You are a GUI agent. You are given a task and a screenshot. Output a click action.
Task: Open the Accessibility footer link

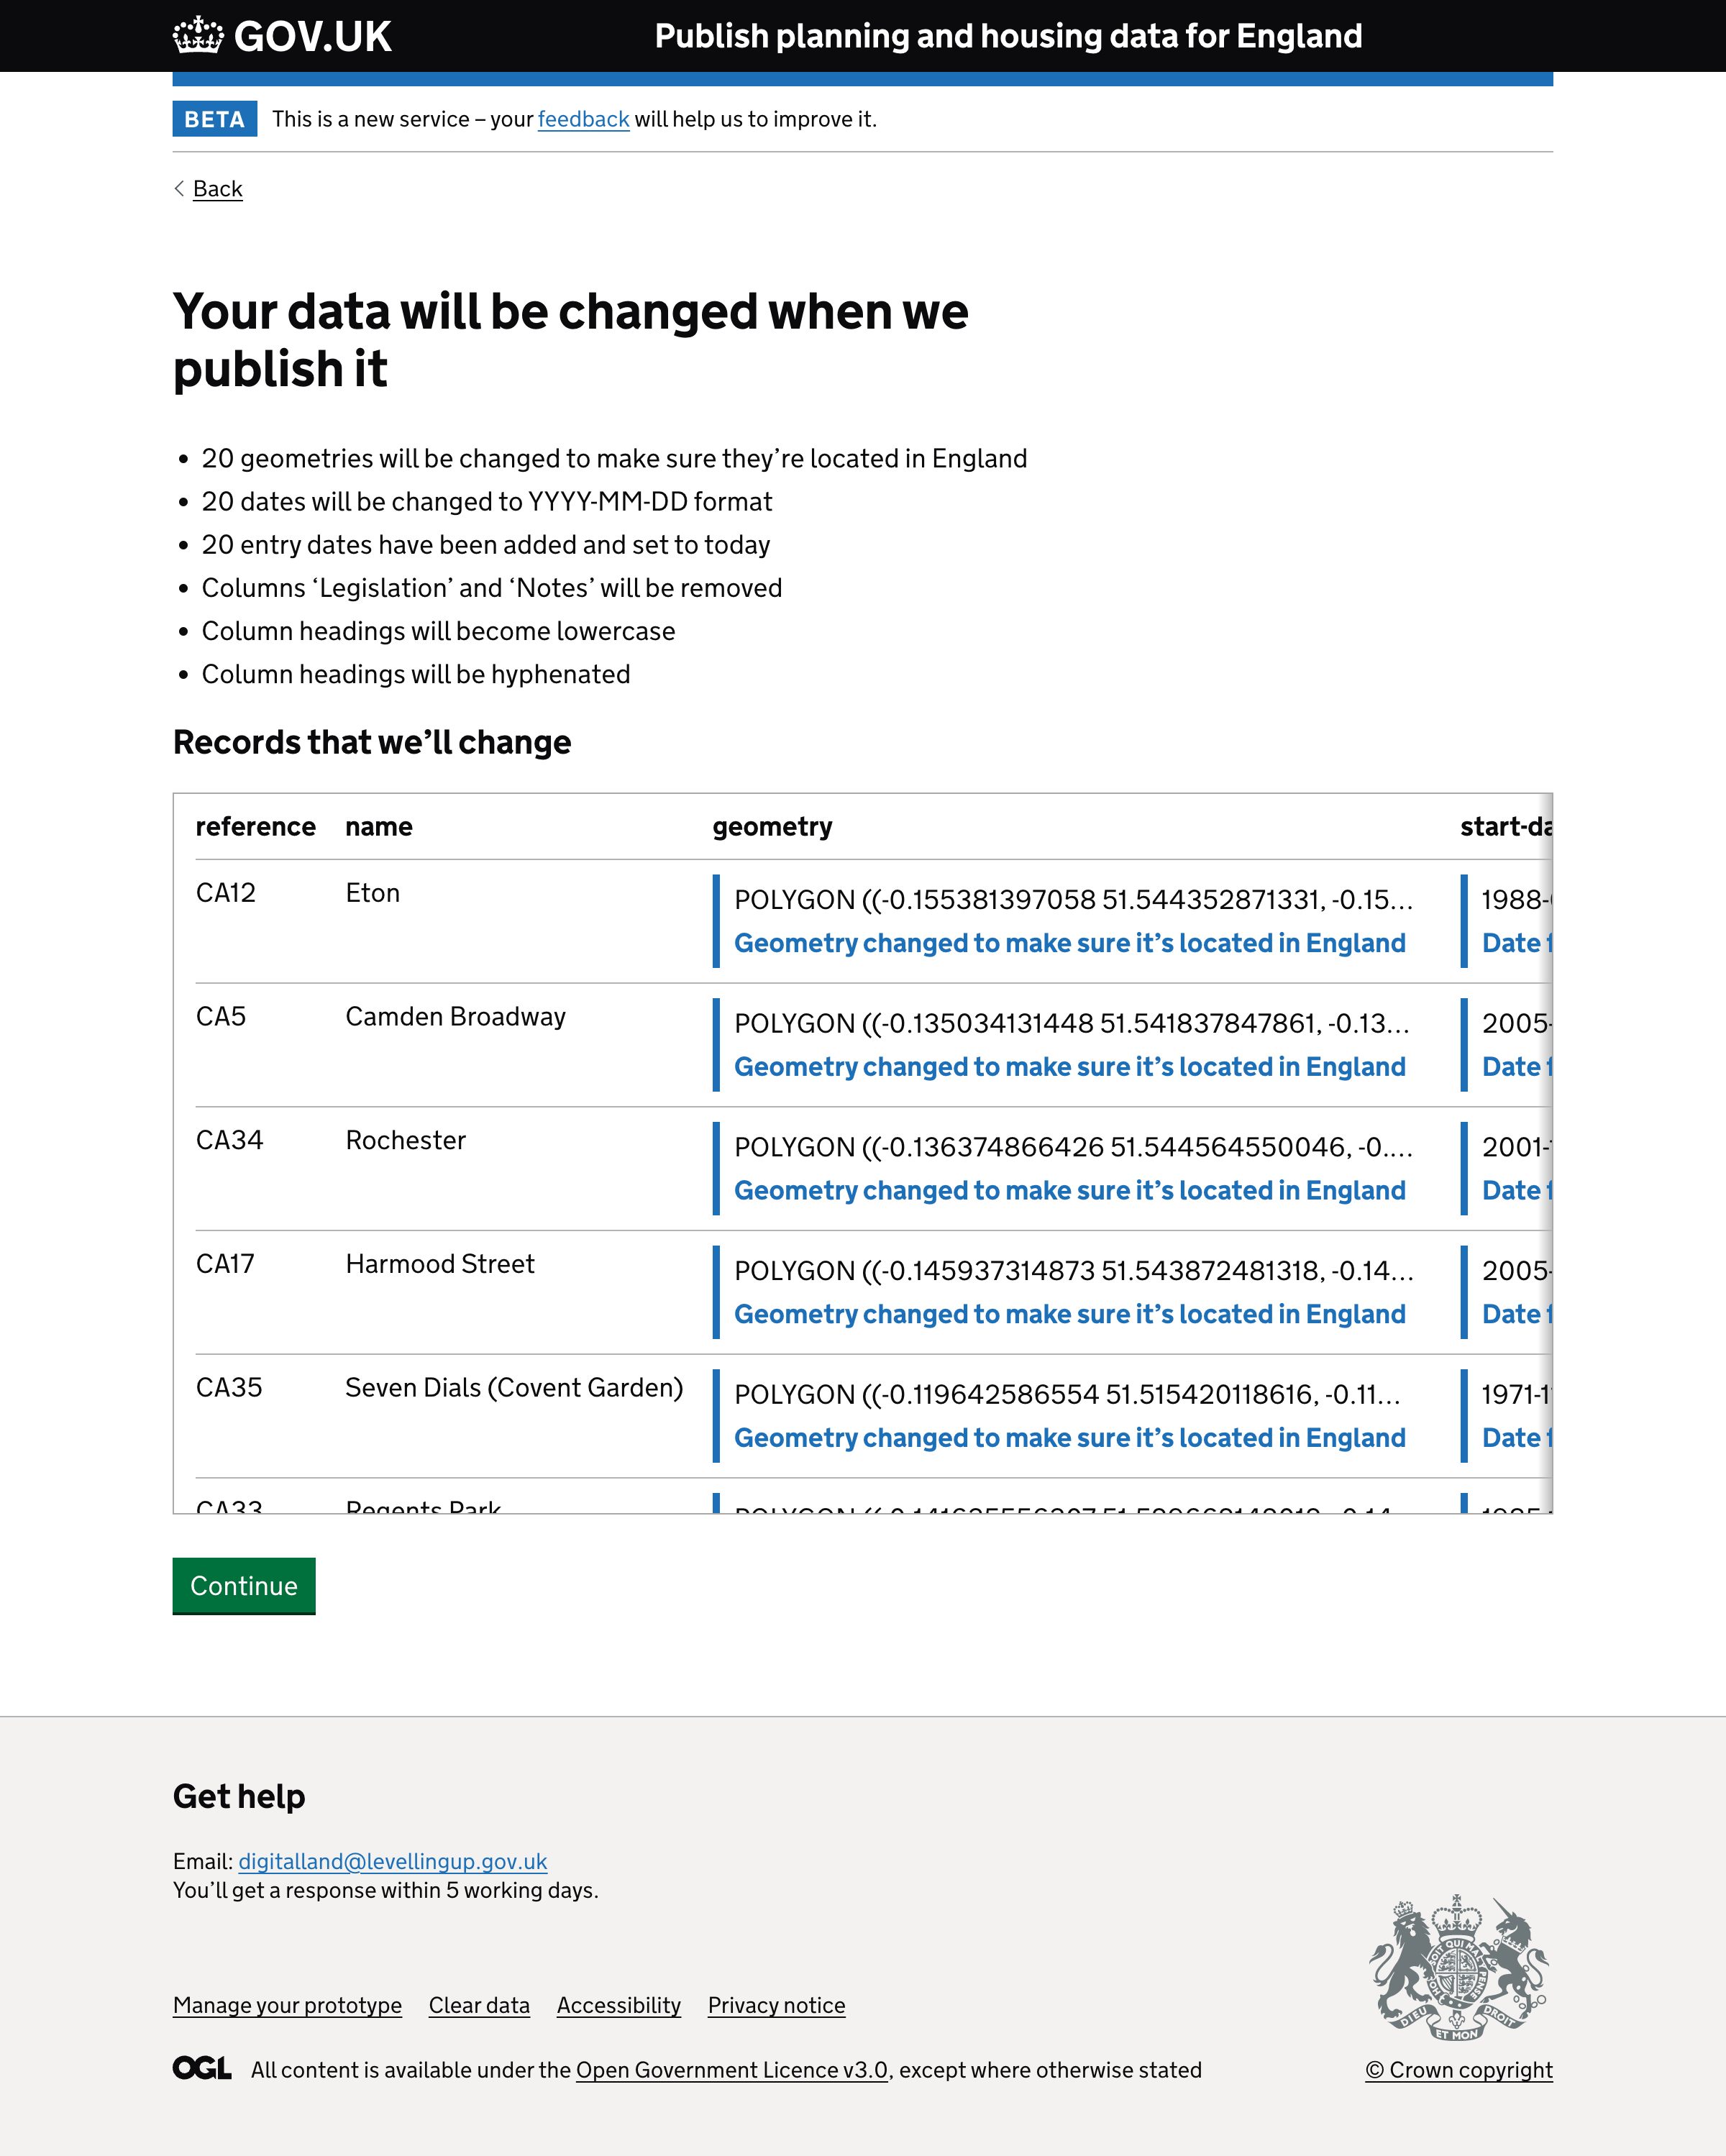click(618, 2005)
